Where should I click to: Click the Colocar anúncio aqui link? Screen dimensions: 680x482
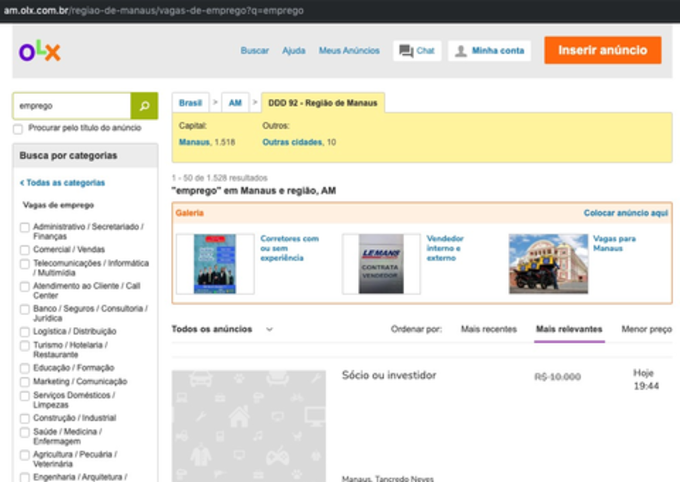[625, 213]
